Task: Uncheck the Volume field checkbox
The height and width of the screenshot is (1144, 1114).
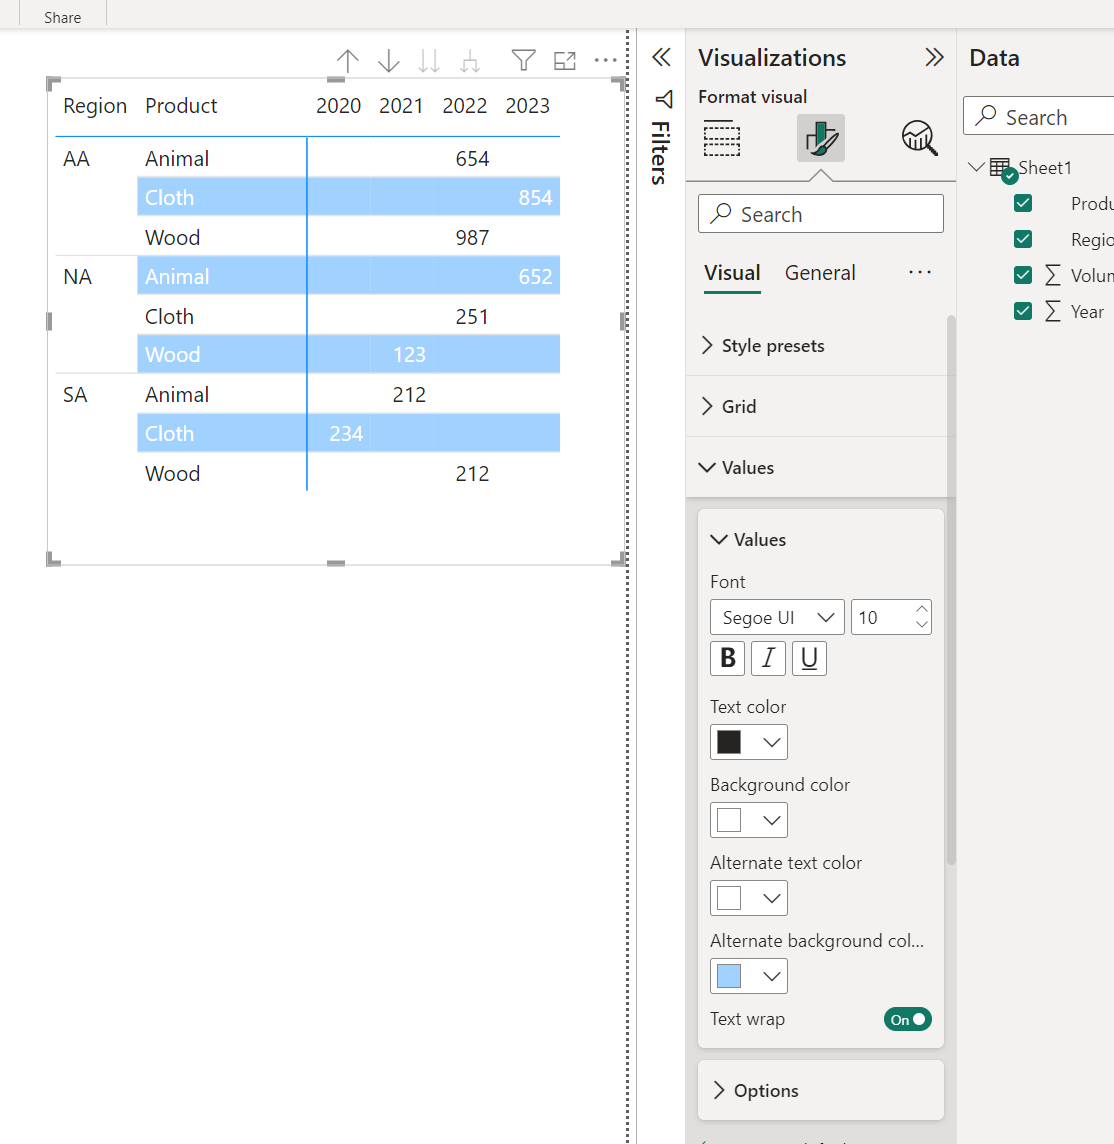Action: point(1023,275)
